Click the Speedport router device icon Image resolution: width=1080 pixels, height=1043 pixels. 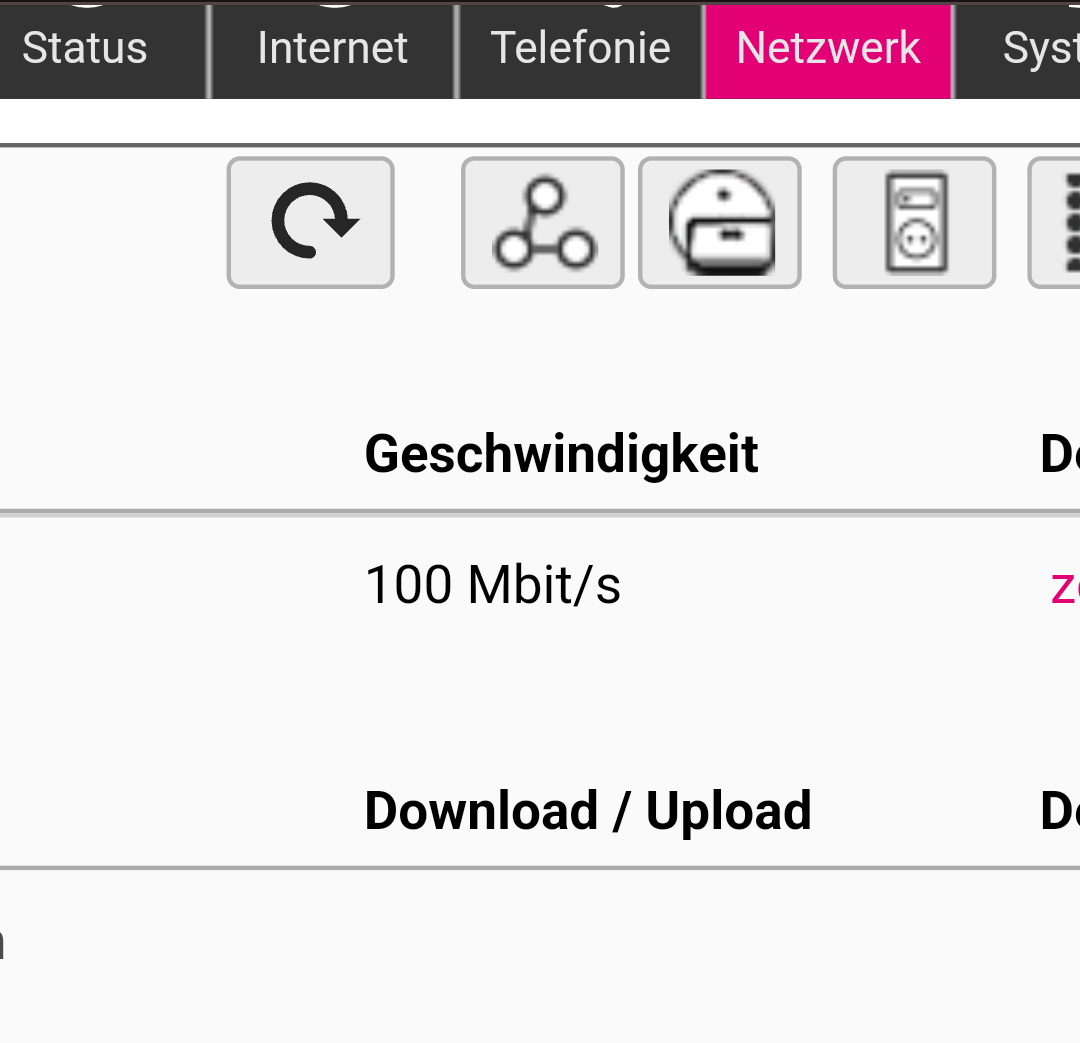click(x=720, y=222)
